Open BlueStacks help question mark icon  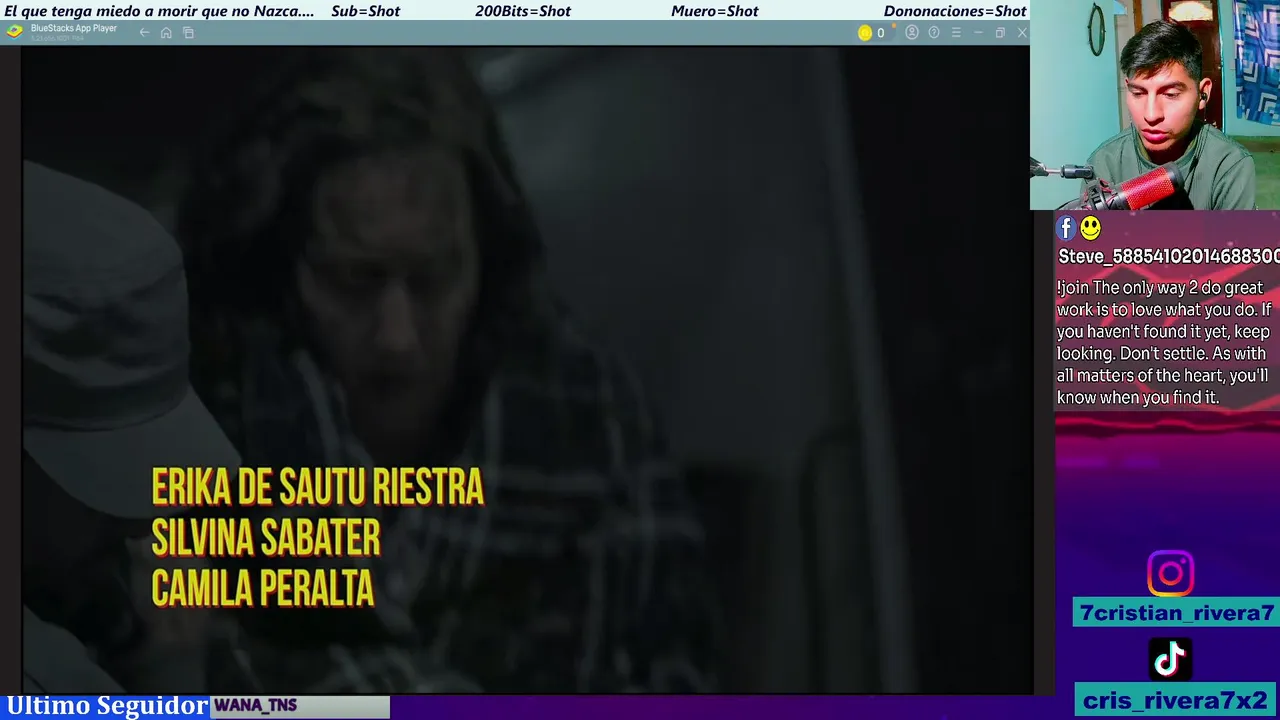point(934,33)
